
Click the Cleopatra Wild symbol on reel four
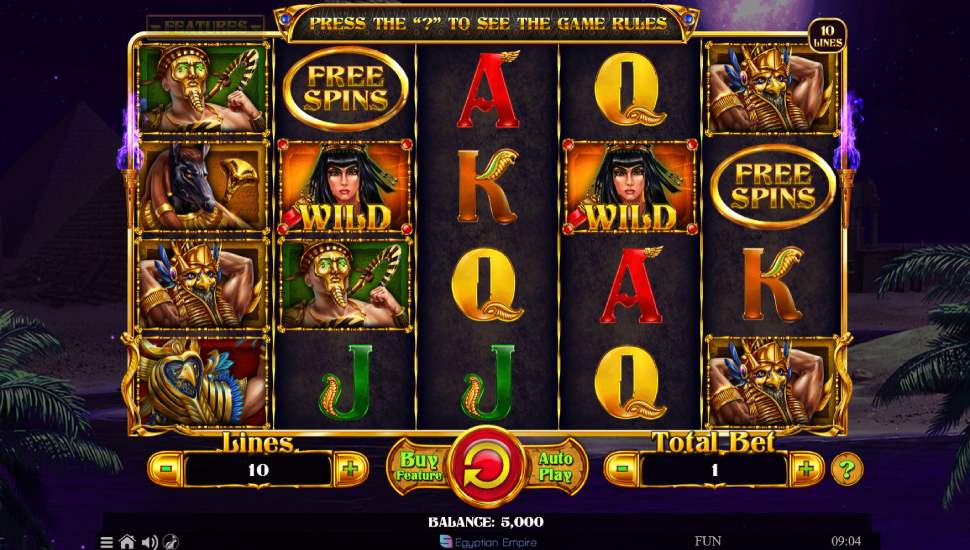629,187
